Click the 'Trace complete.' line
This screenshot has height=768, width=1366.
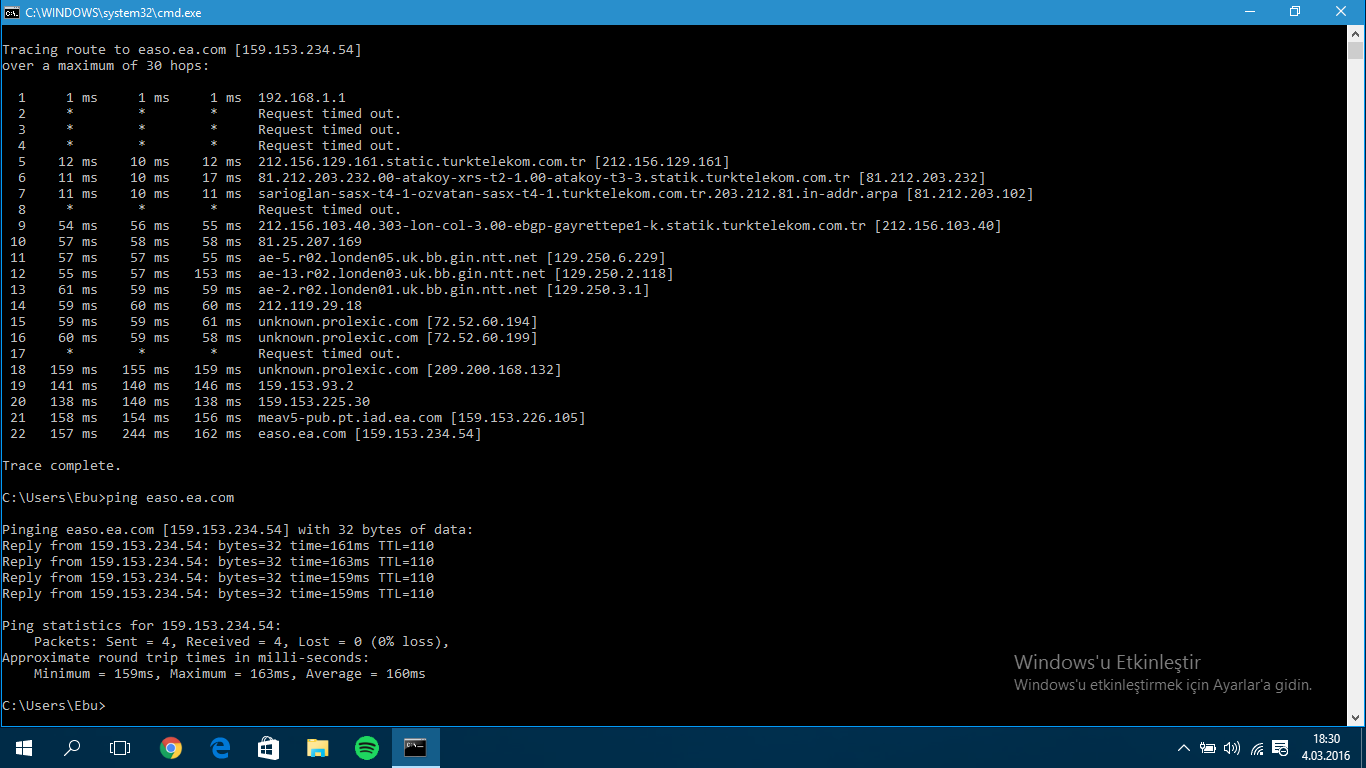click(62, 466)
